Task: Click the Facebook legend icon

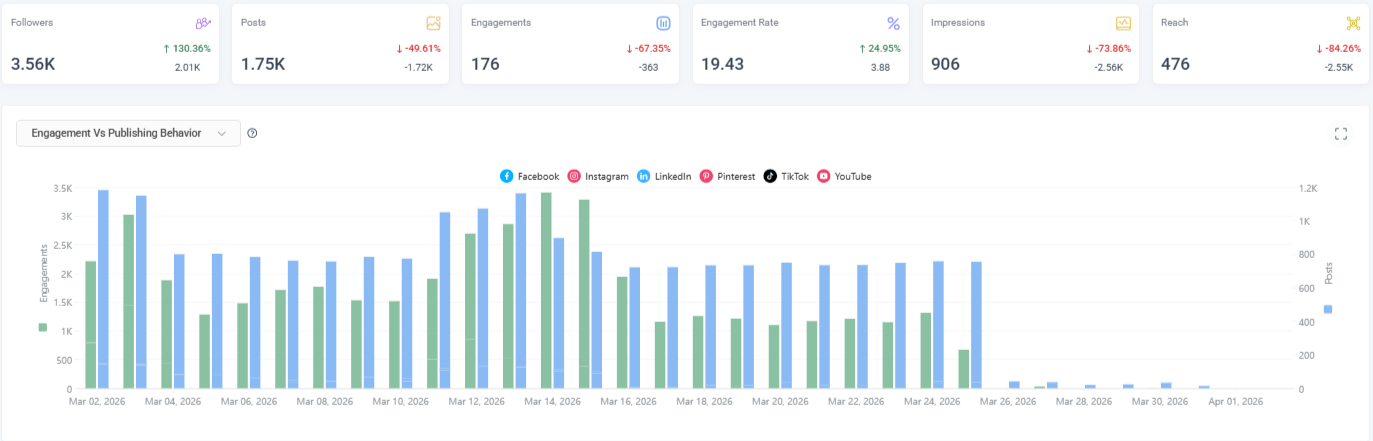Action: tap(506, 176)
